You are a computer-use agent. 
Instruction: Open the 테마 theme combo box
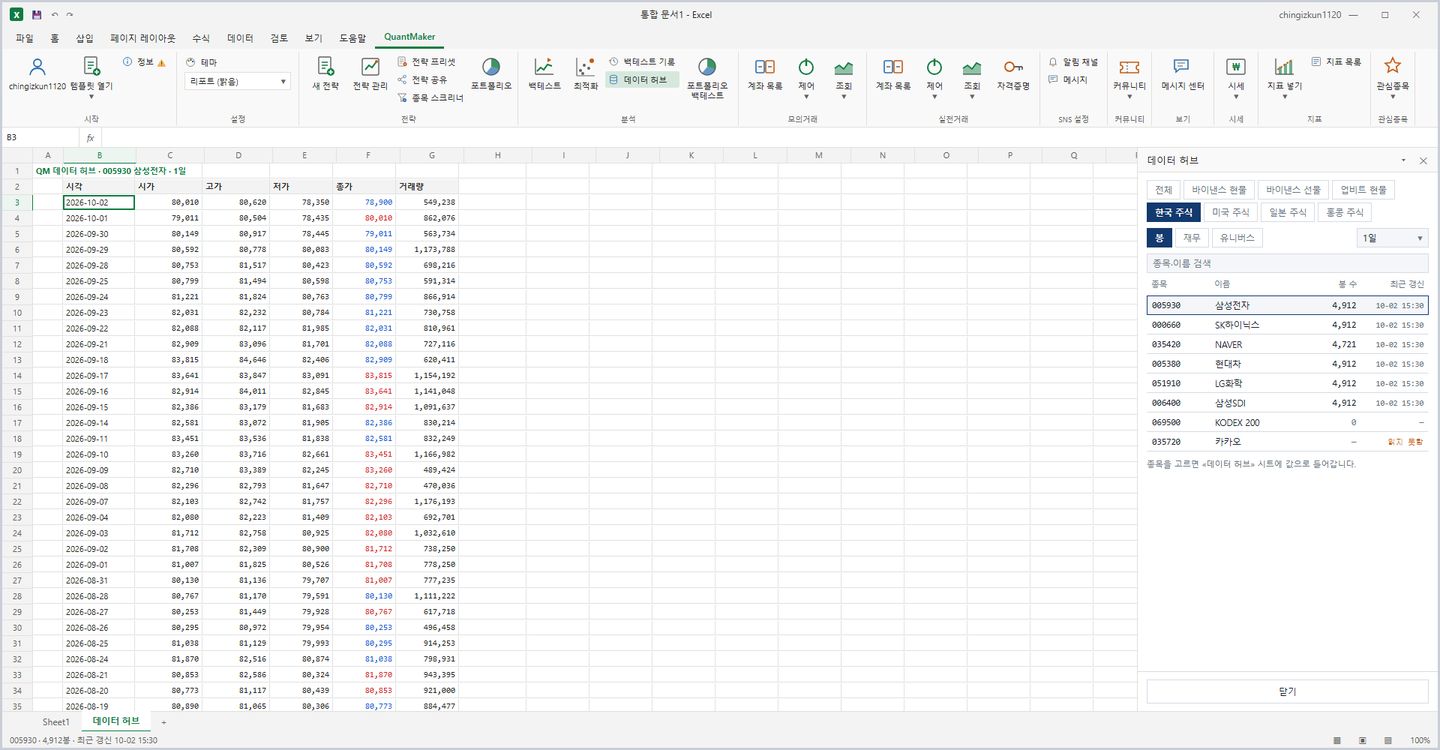click(238, 82)
